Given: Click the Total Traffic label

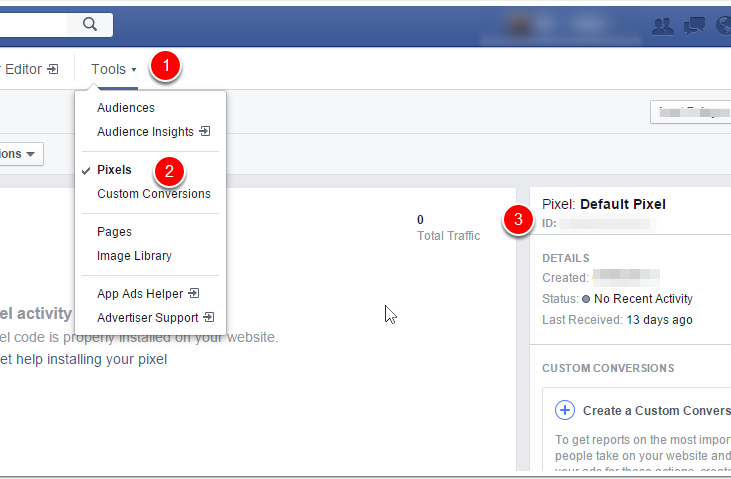Looking at the screenshot, I should pyautogui.click(x=448, y=236).
